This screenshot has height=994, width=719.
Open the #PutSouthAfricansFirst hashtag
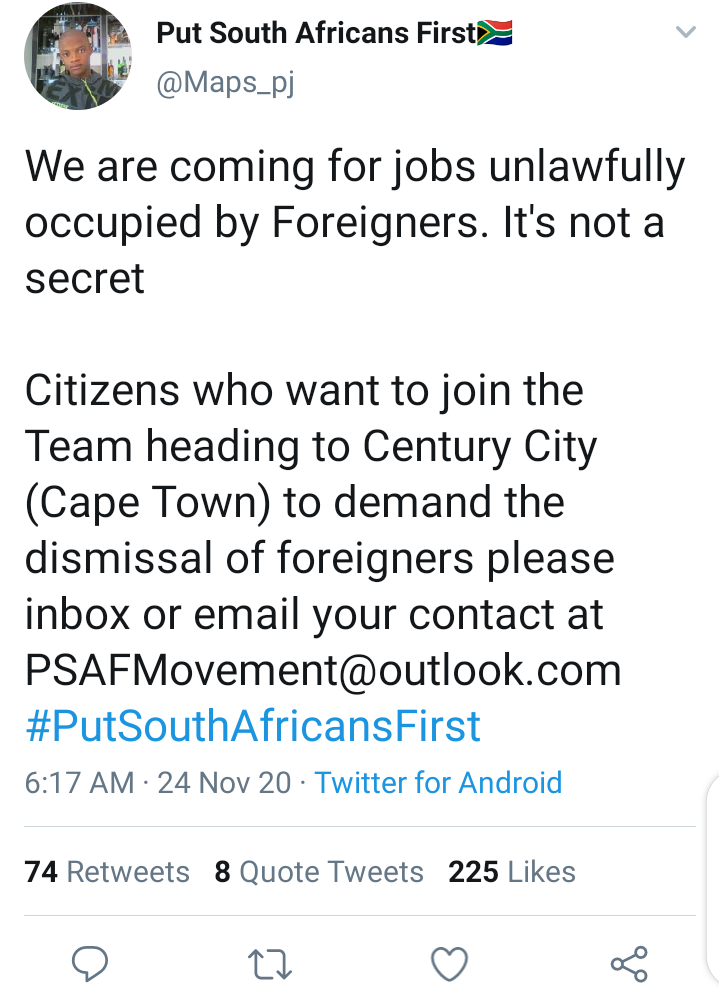[x=253, y=726]
